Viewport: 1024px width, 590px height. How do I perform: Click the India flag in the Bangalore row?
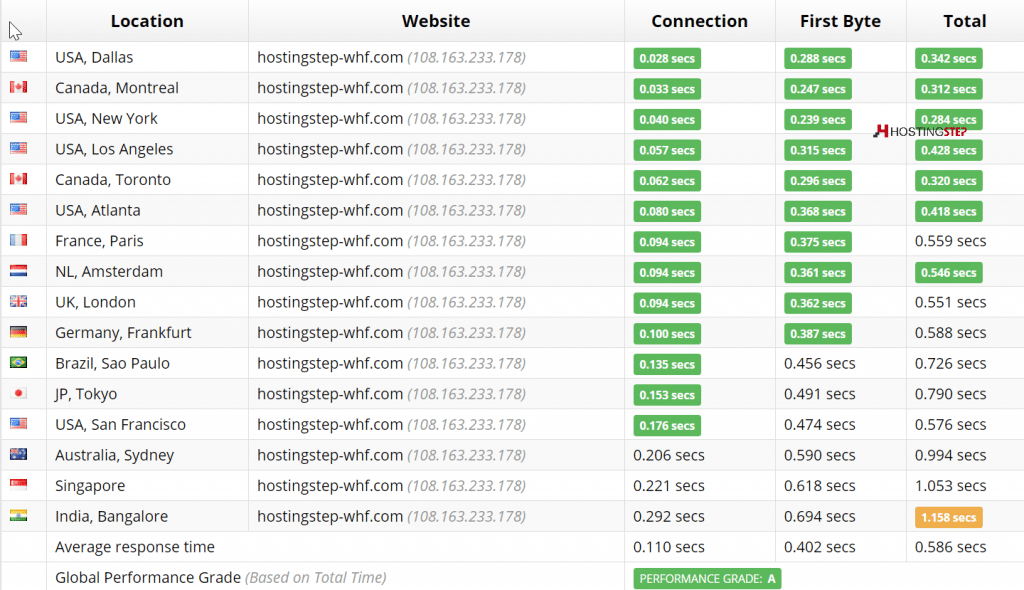(18, 516)
